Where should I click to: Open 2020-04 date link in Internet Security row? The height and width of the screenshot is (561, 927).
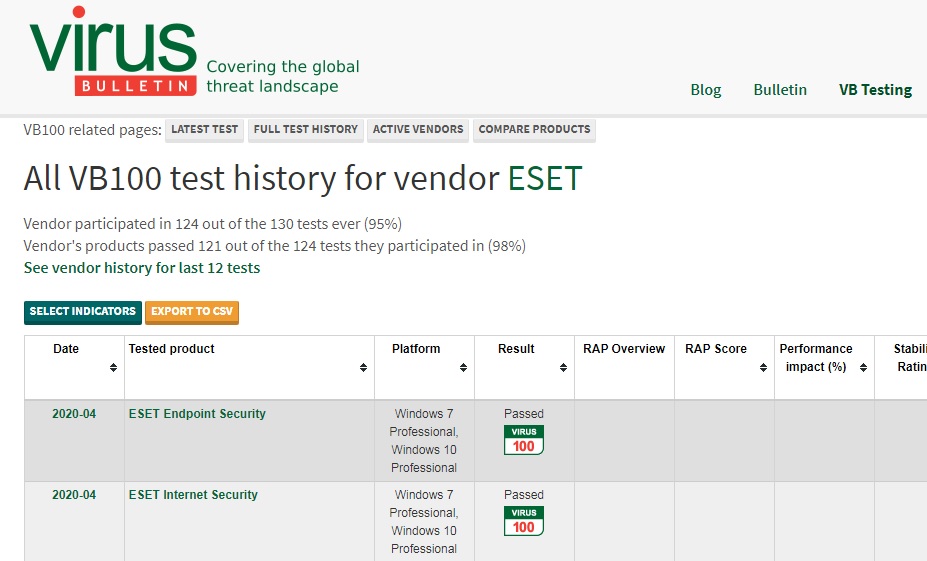[74, 495]
